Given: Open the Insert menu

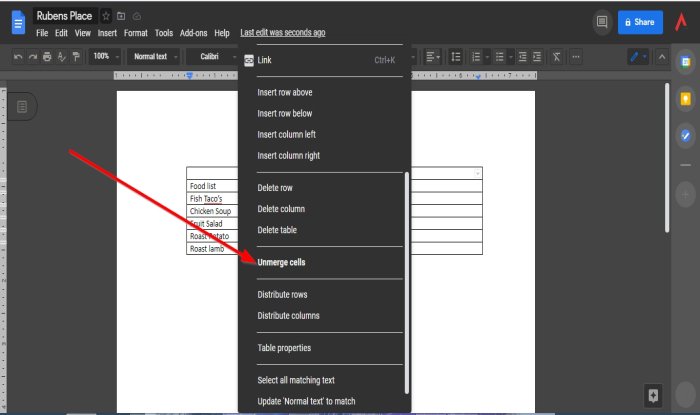Looking at the screenshot, I should pos(107,33).
